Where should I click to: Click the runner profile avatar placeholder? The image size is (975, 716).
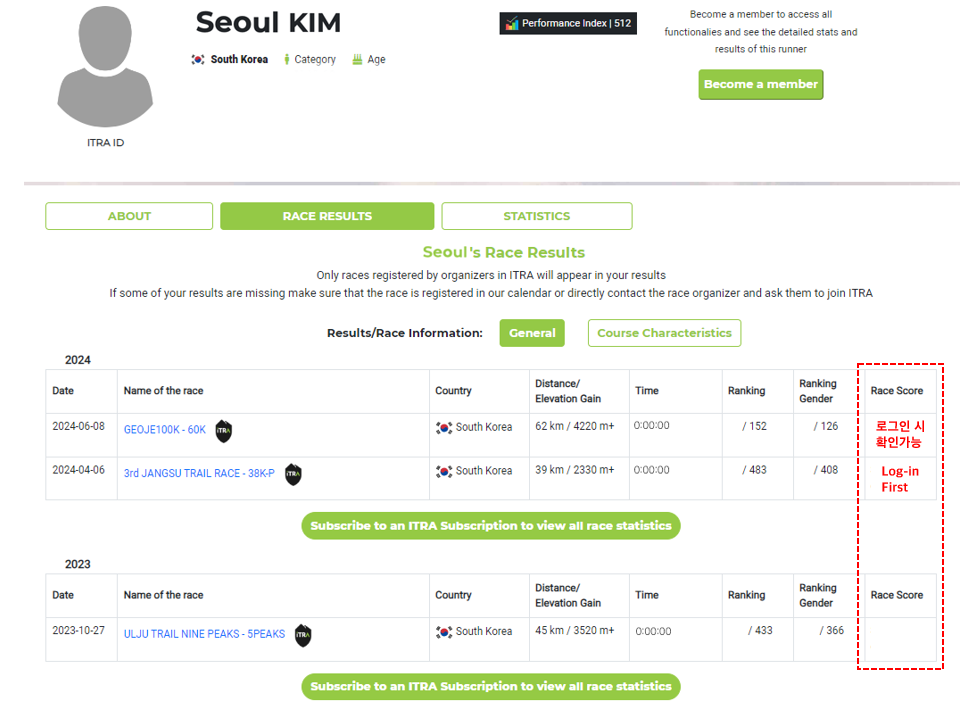pyautogui.click(x=105, y=68)
